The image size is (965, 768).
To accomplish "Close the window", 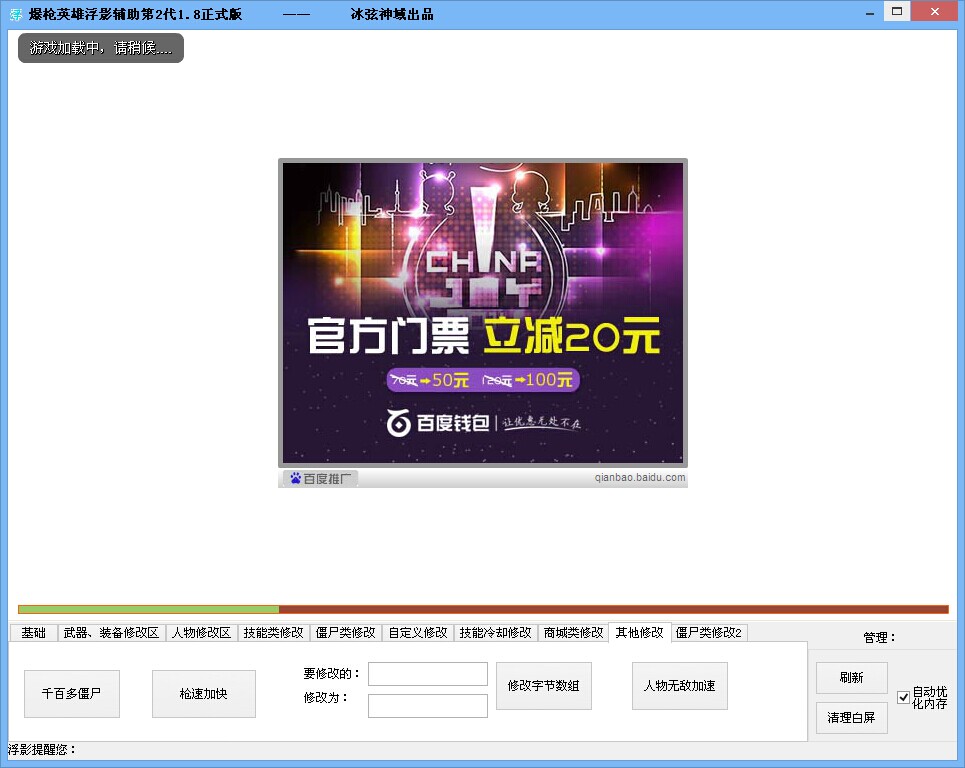I will [x=934, y=12].
